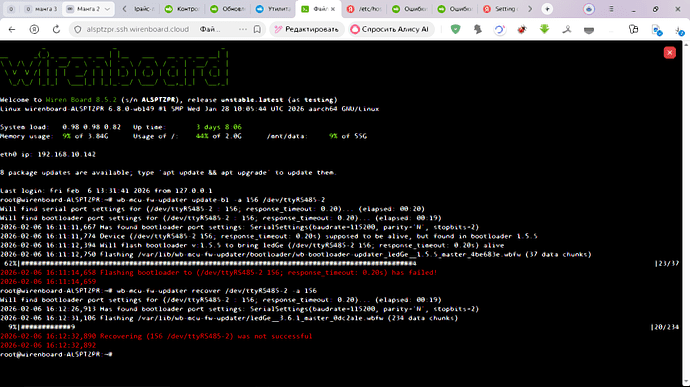Click the page translate icon with blue badge
The image size is (690, 387).
(657, 30)
